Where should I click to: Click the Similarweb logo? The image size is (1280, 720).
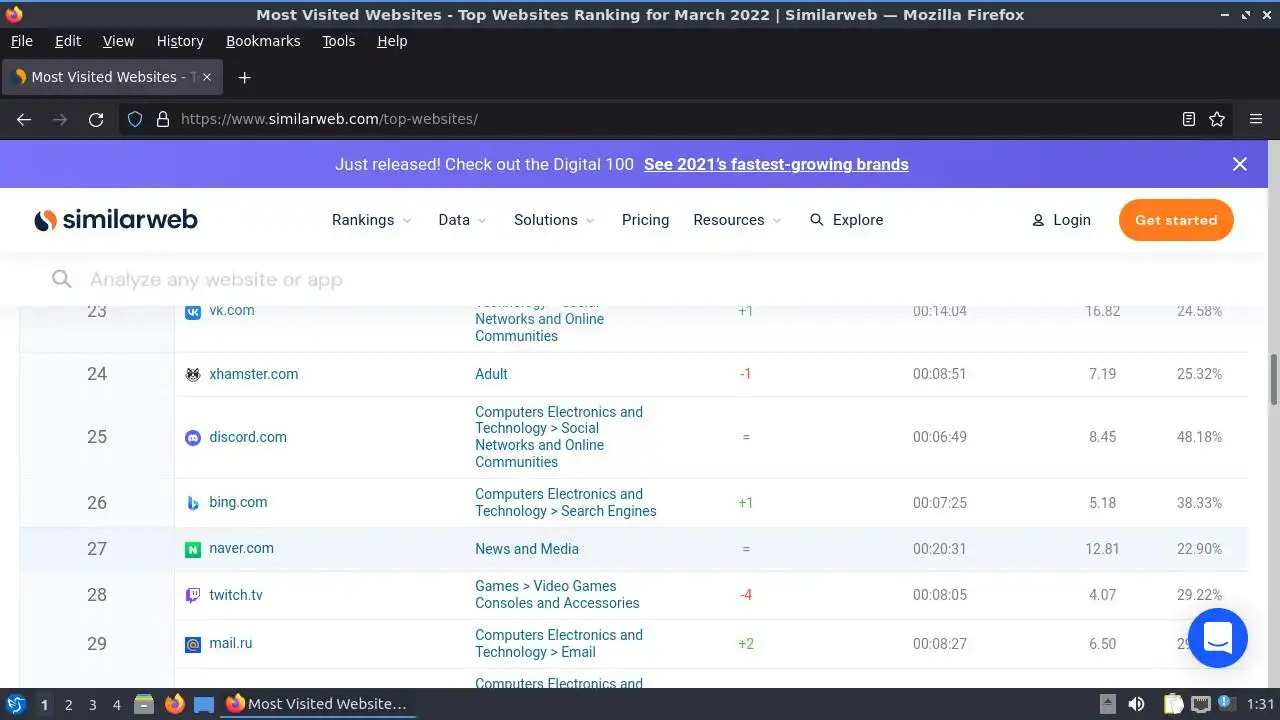[x=116, y=220]
